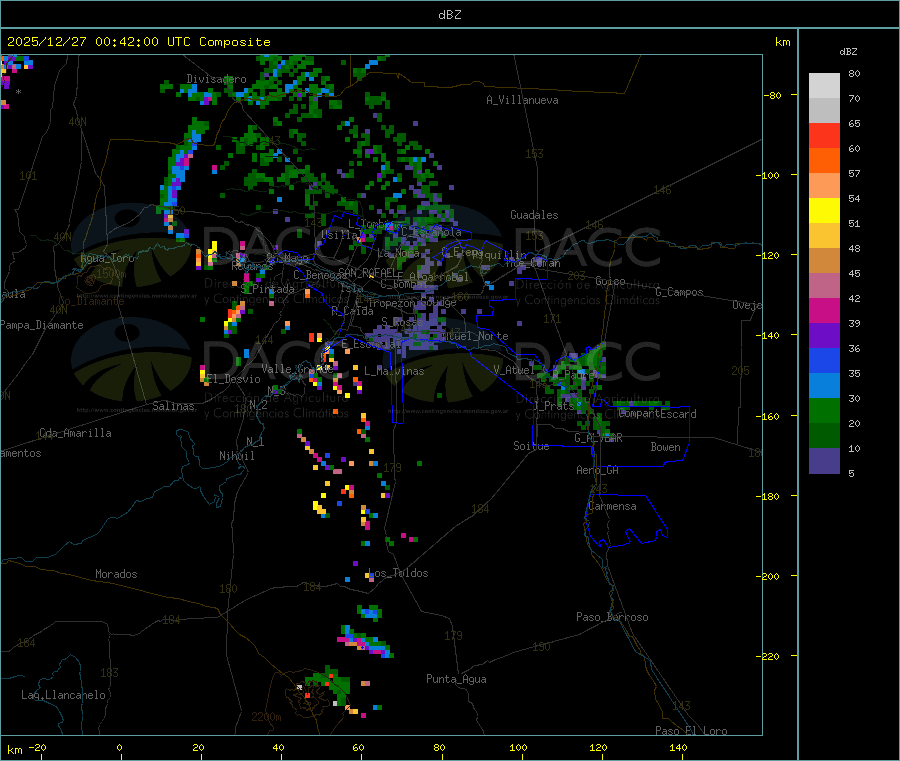Screen dimensions: 900x761
Task: Click the Paso_Barroso map label
Action: click(x=612, y=617)
